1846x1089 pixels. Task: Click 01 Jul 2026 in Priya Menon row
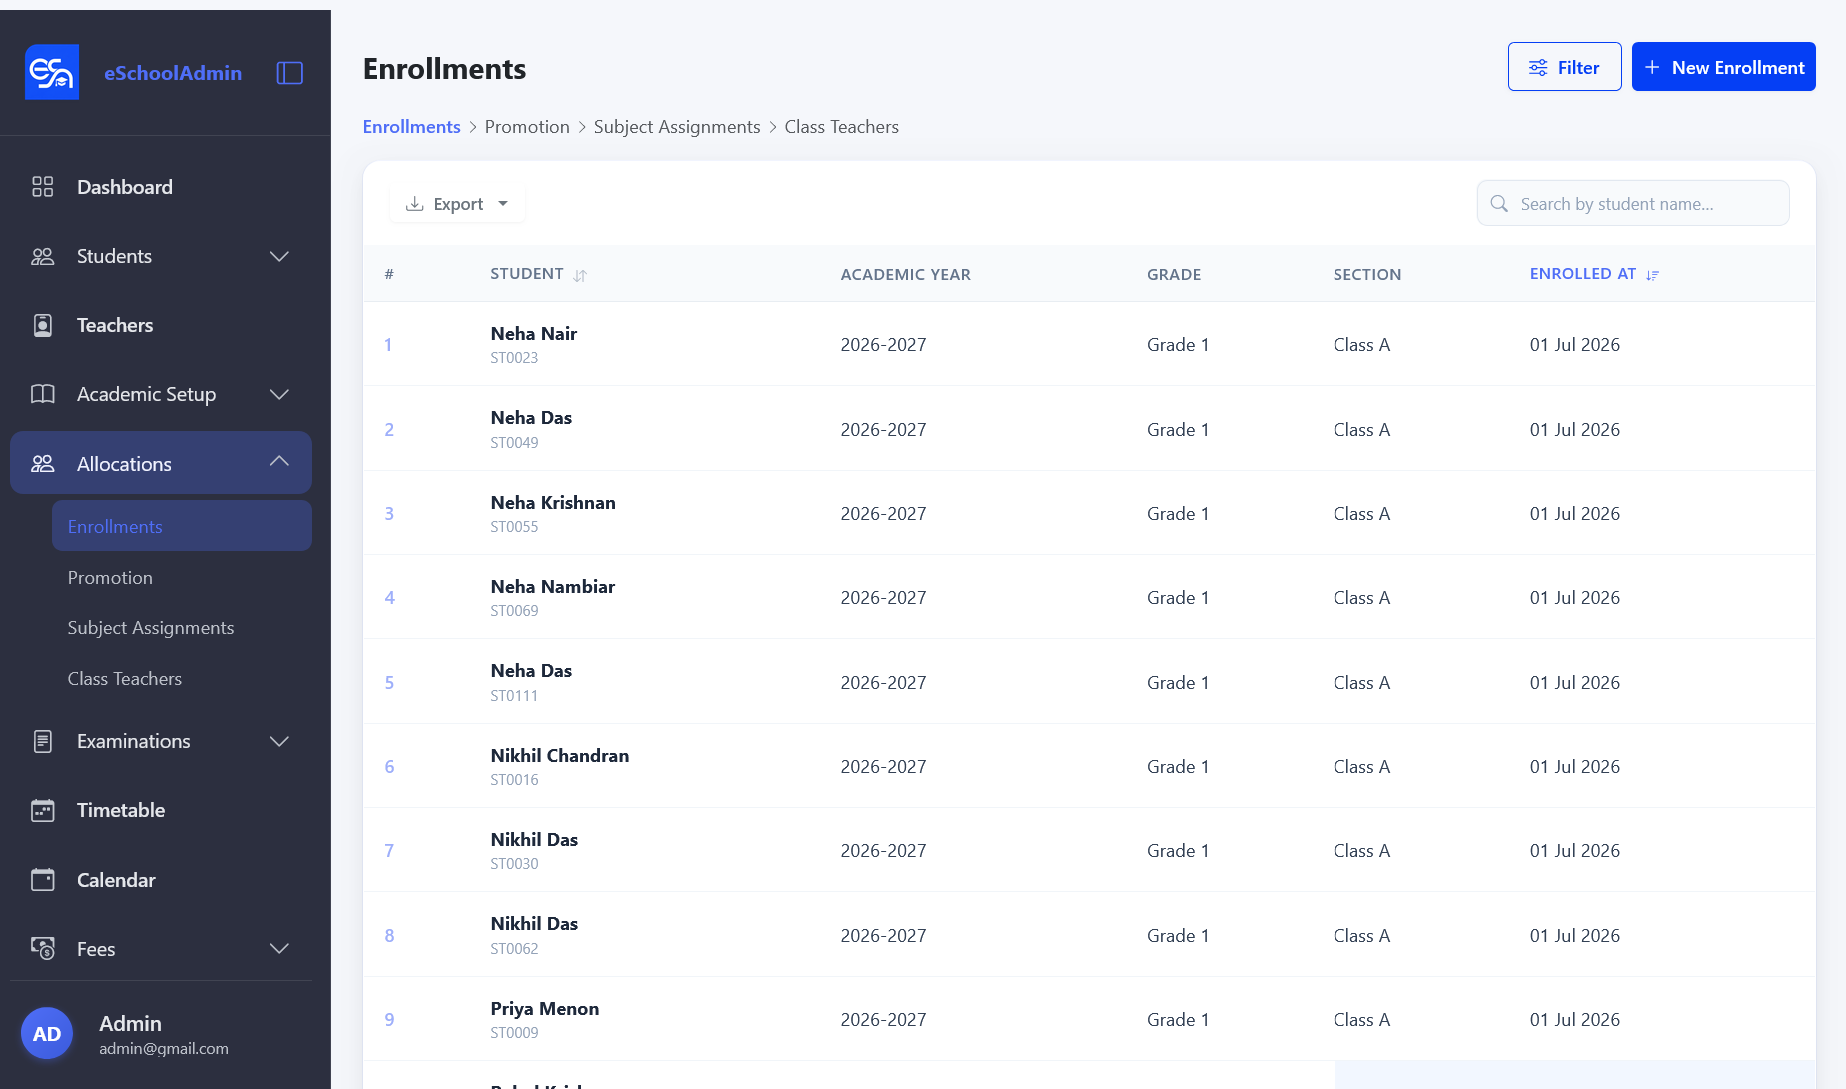[1574, 1020]
